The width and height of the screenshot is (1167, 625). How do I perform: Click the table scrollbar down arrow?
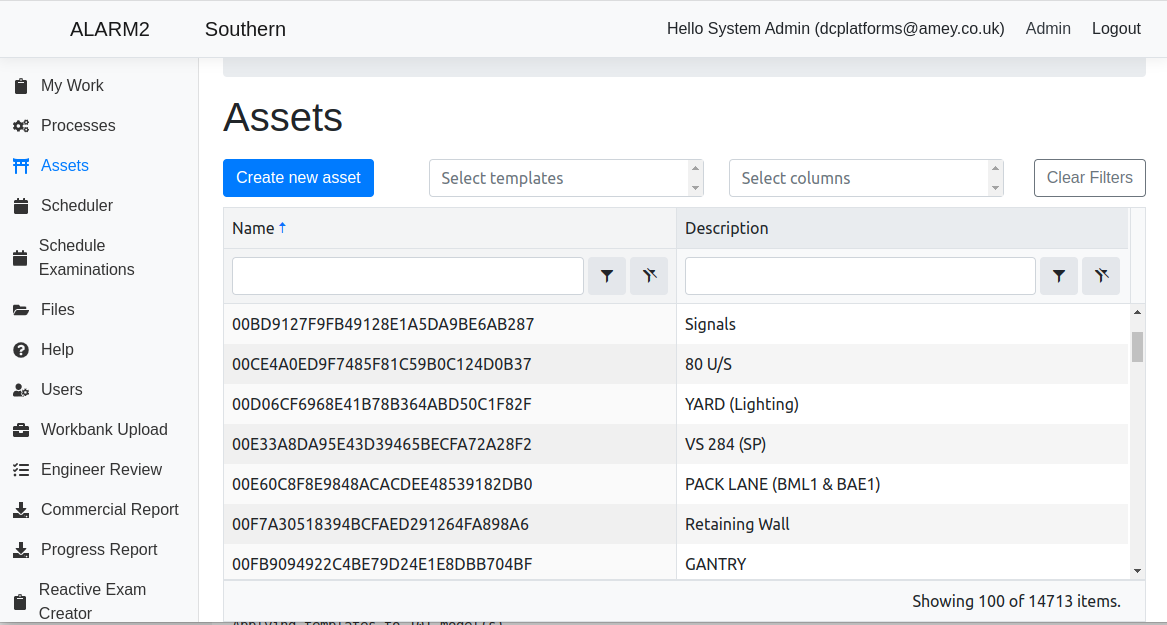point(1137,571)
